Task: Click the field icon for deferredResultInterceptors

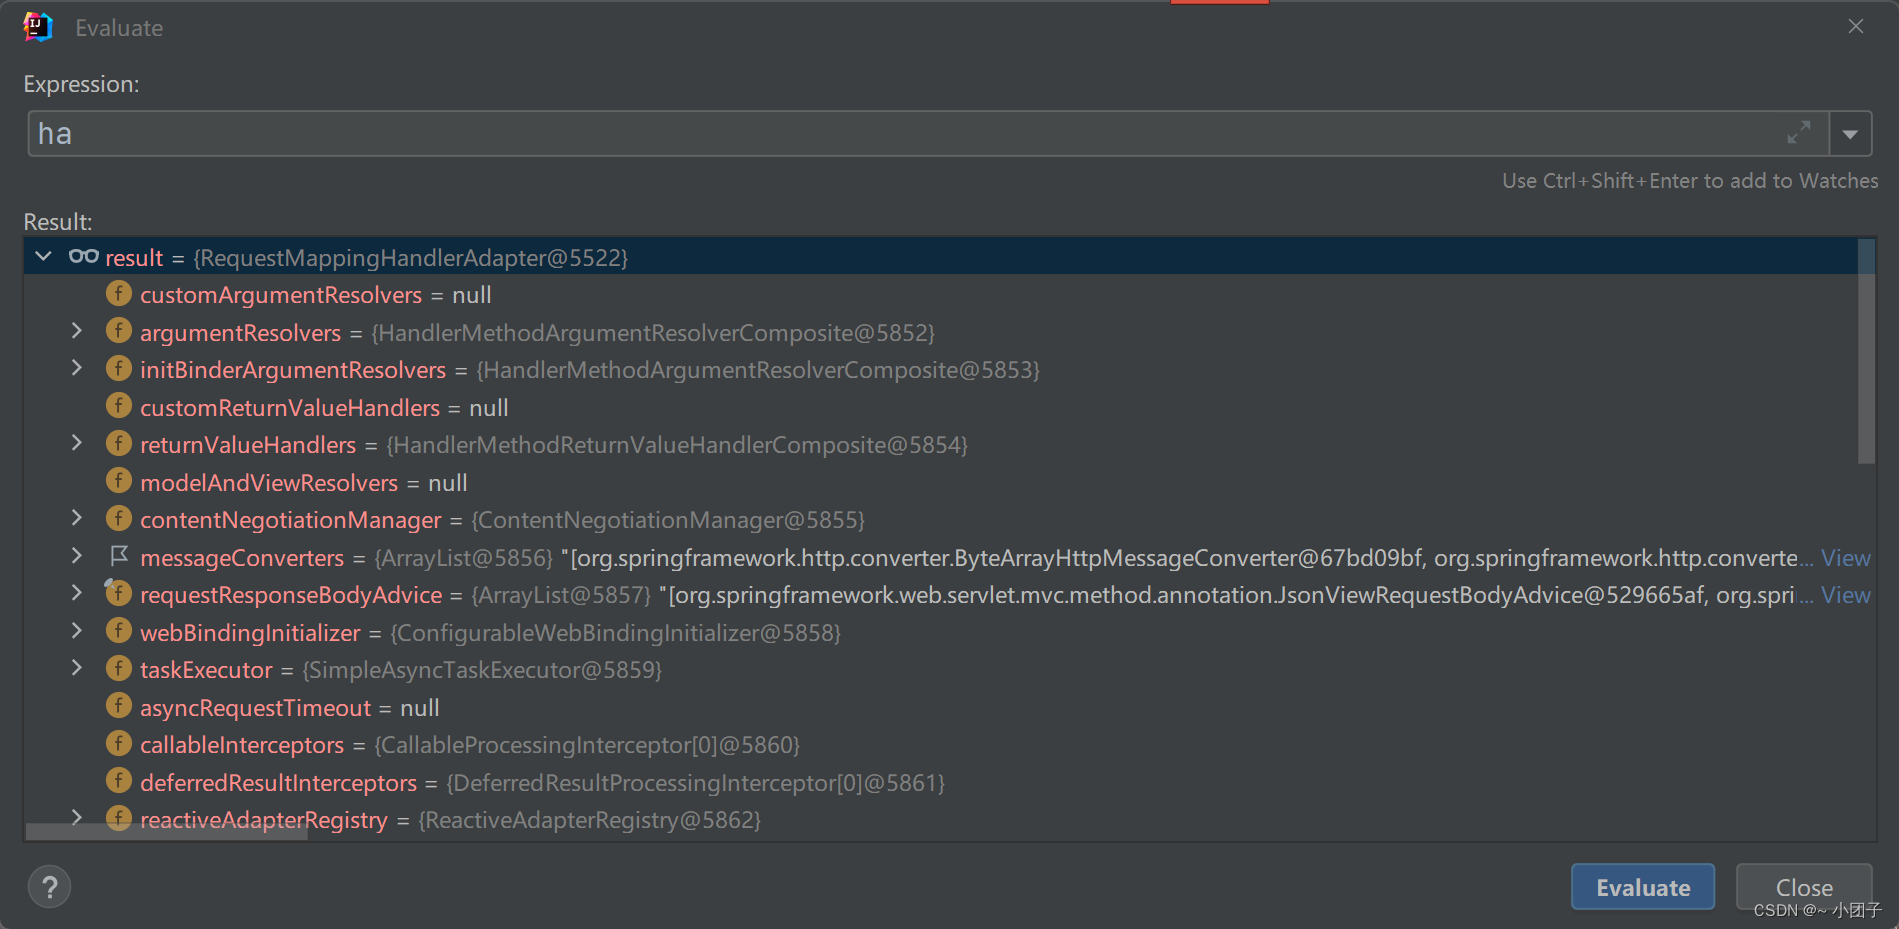Action: click(119, 781)
